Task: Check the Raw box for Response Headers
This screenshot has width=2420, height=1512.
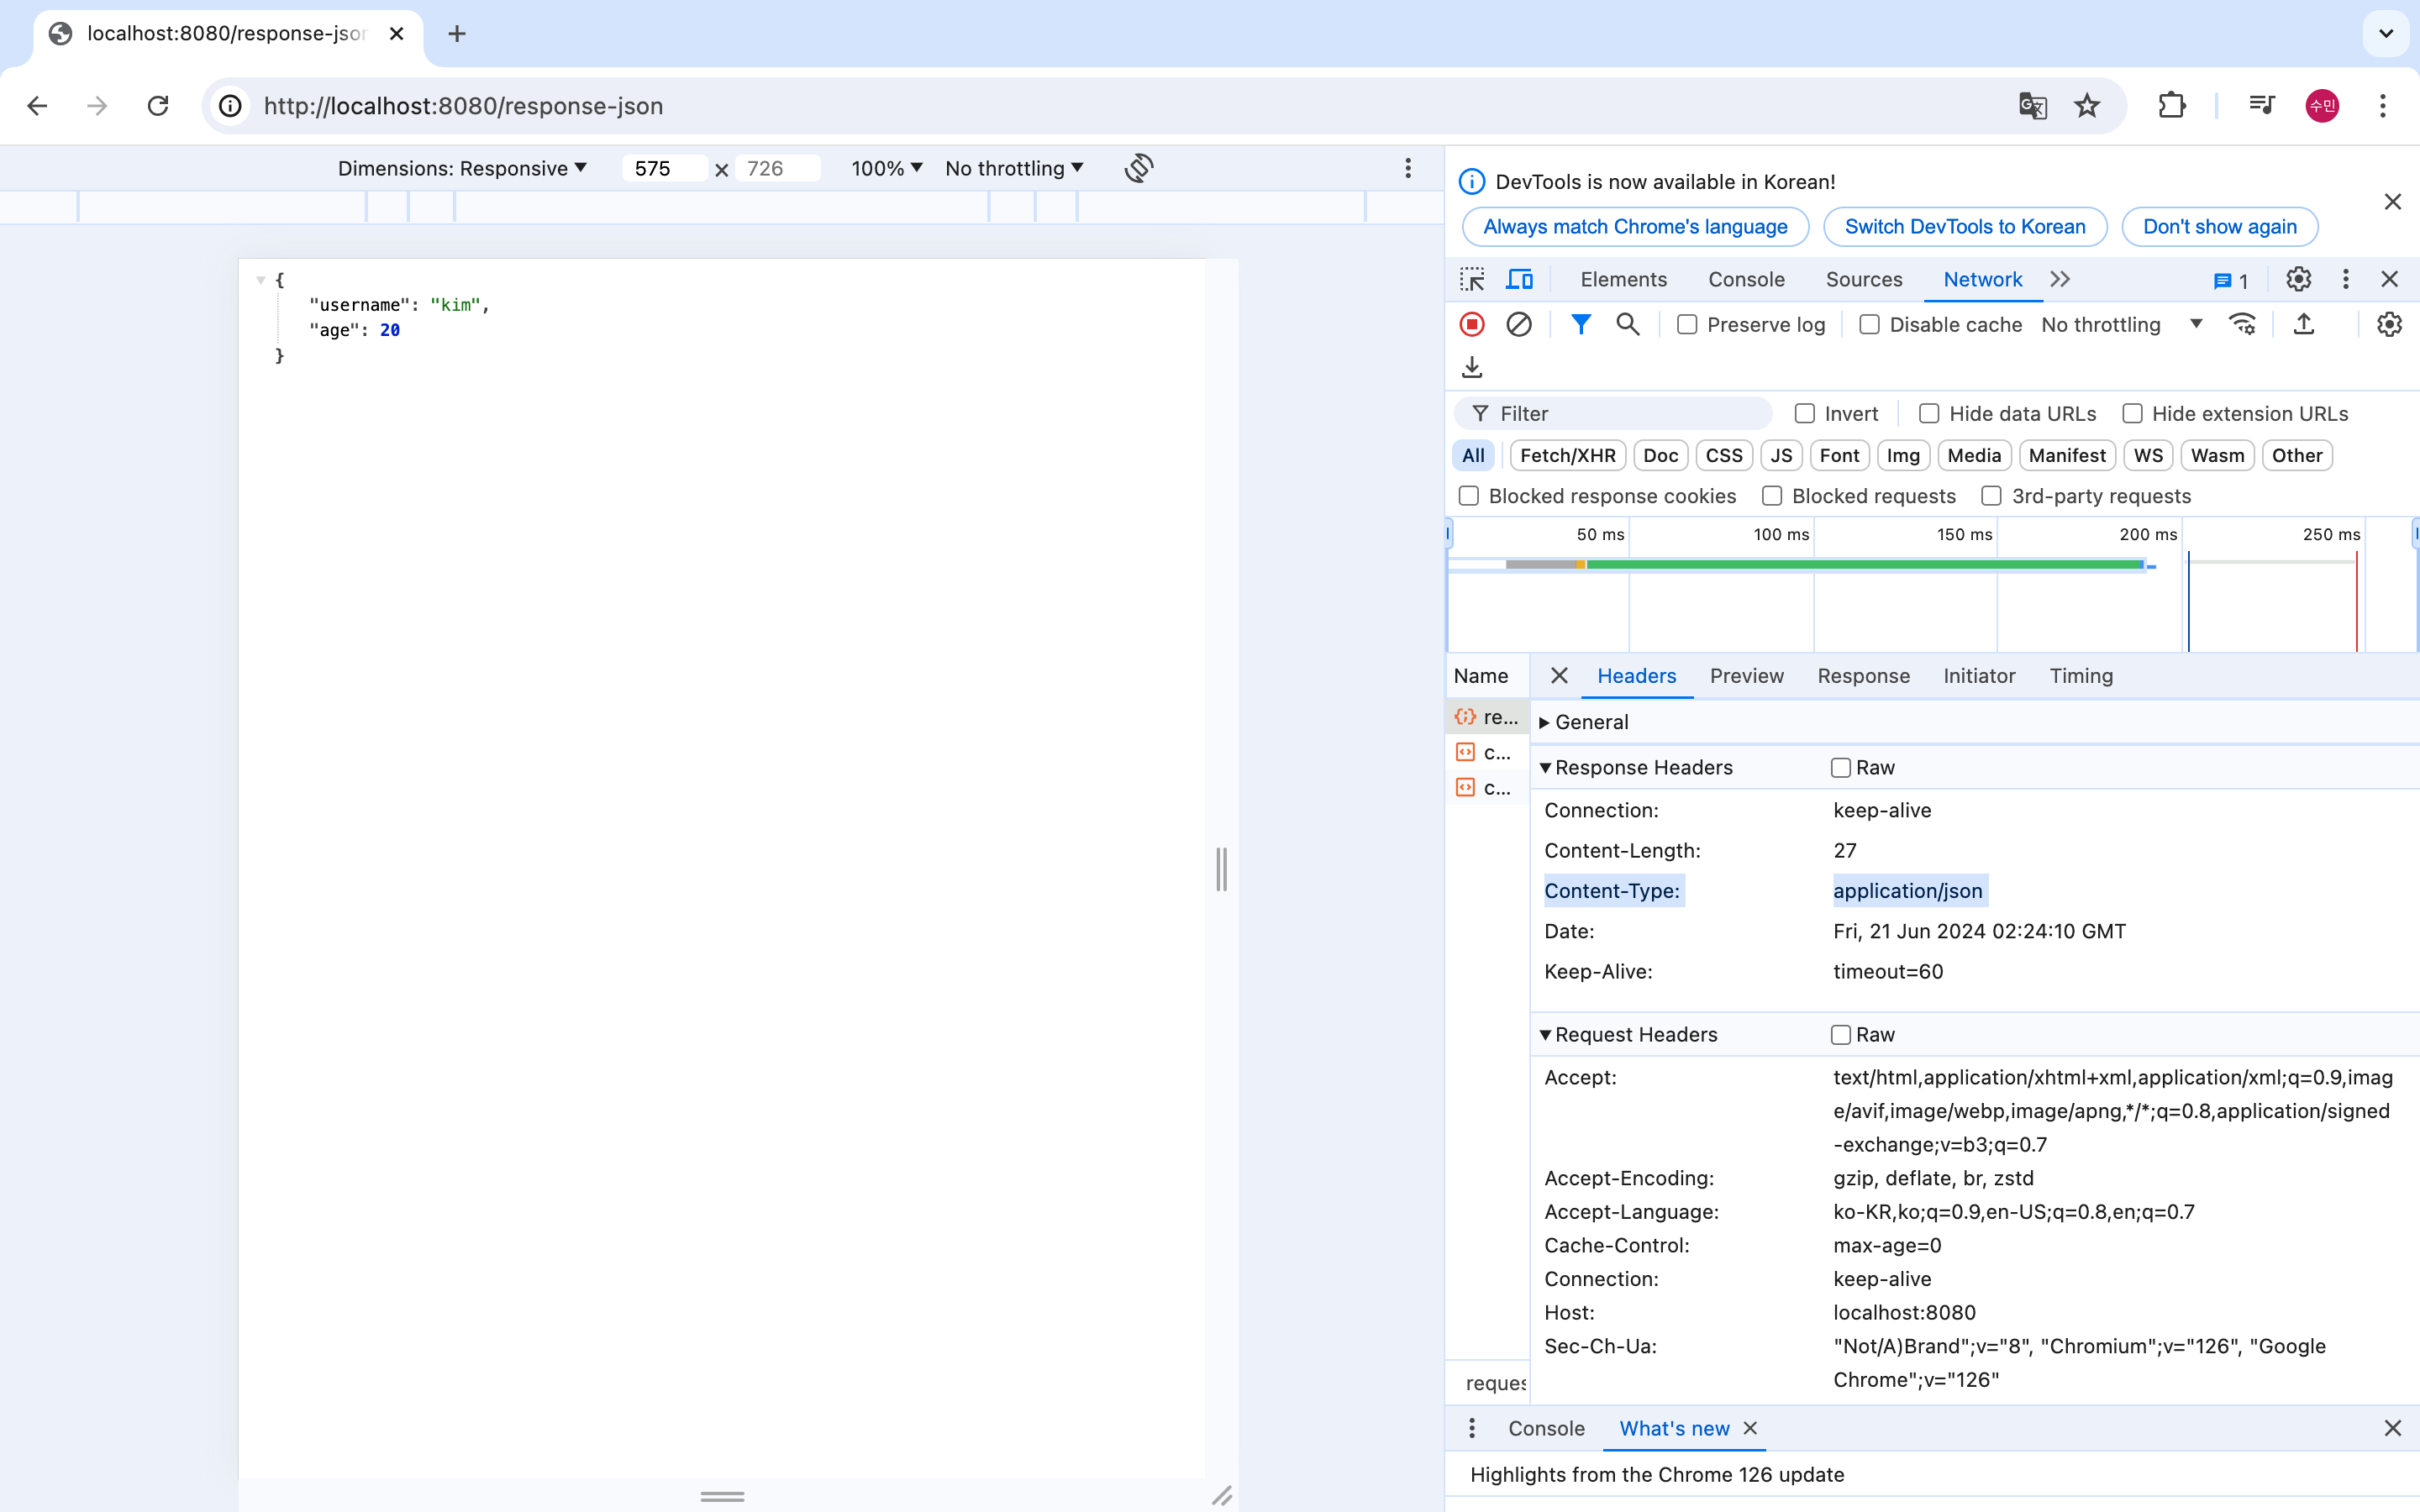Action: pos(1840,767)
